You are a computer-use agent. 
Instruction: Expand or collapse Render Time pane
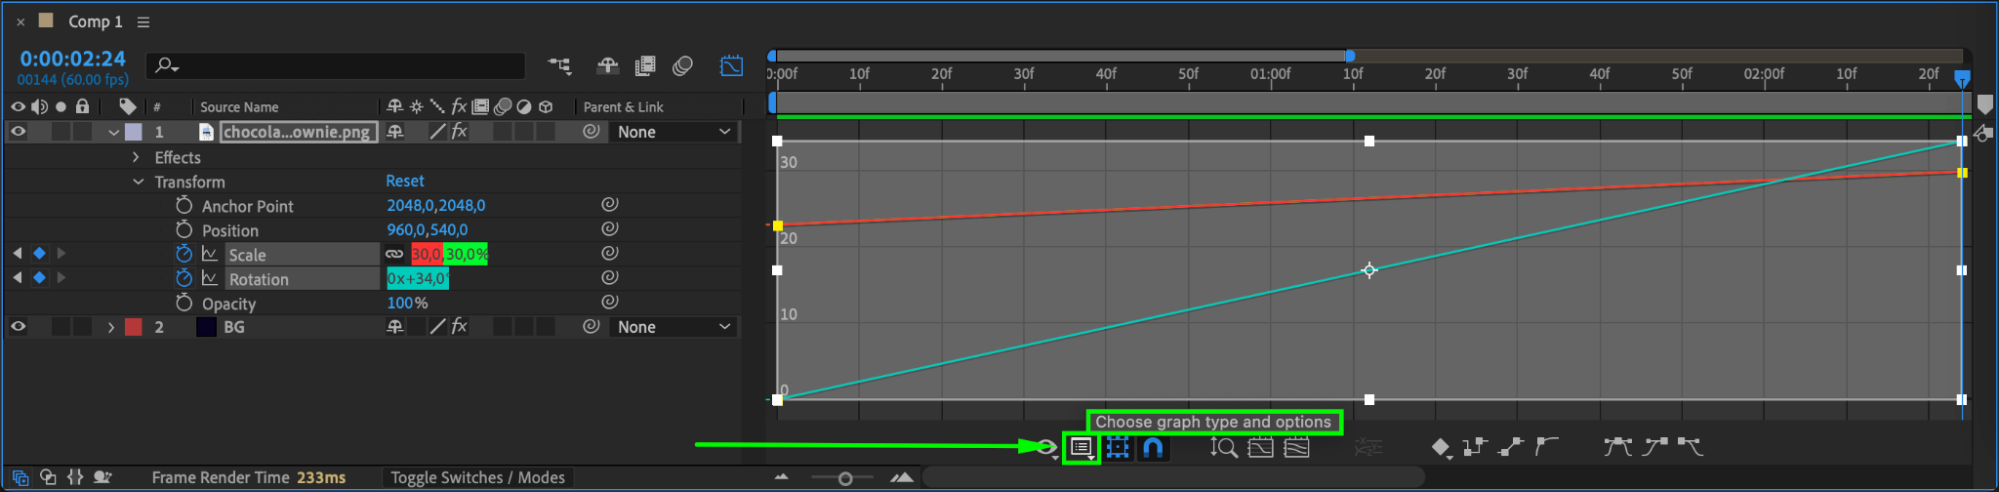[102, 478]
